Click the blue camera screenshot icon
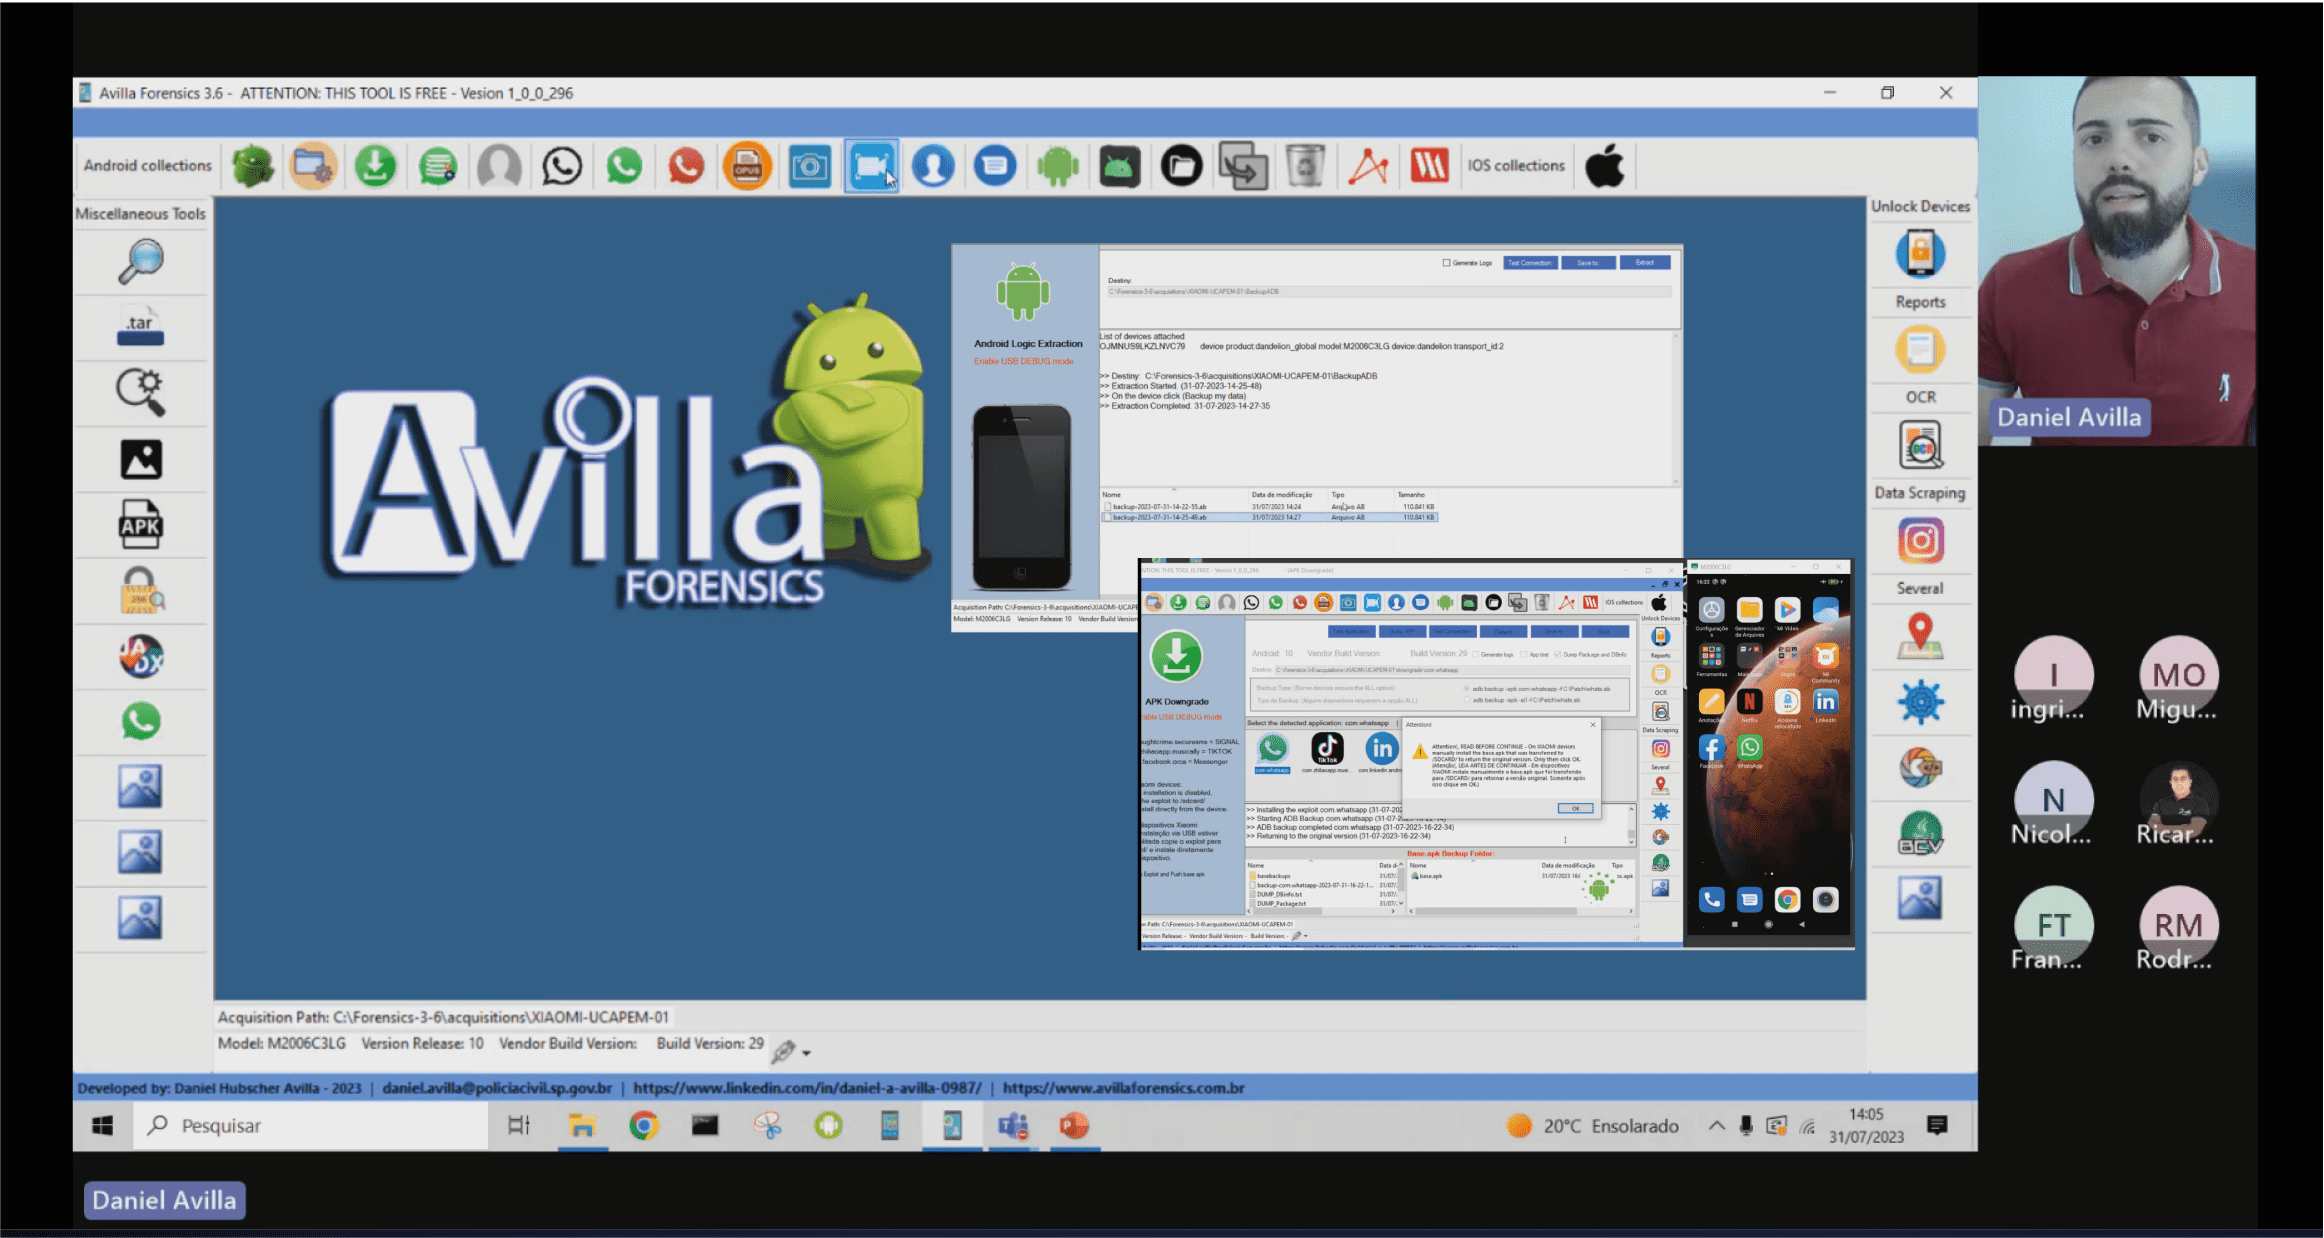Image resolution: width=2324 pixels, height=1238 pixels. (x=809, y=166)
